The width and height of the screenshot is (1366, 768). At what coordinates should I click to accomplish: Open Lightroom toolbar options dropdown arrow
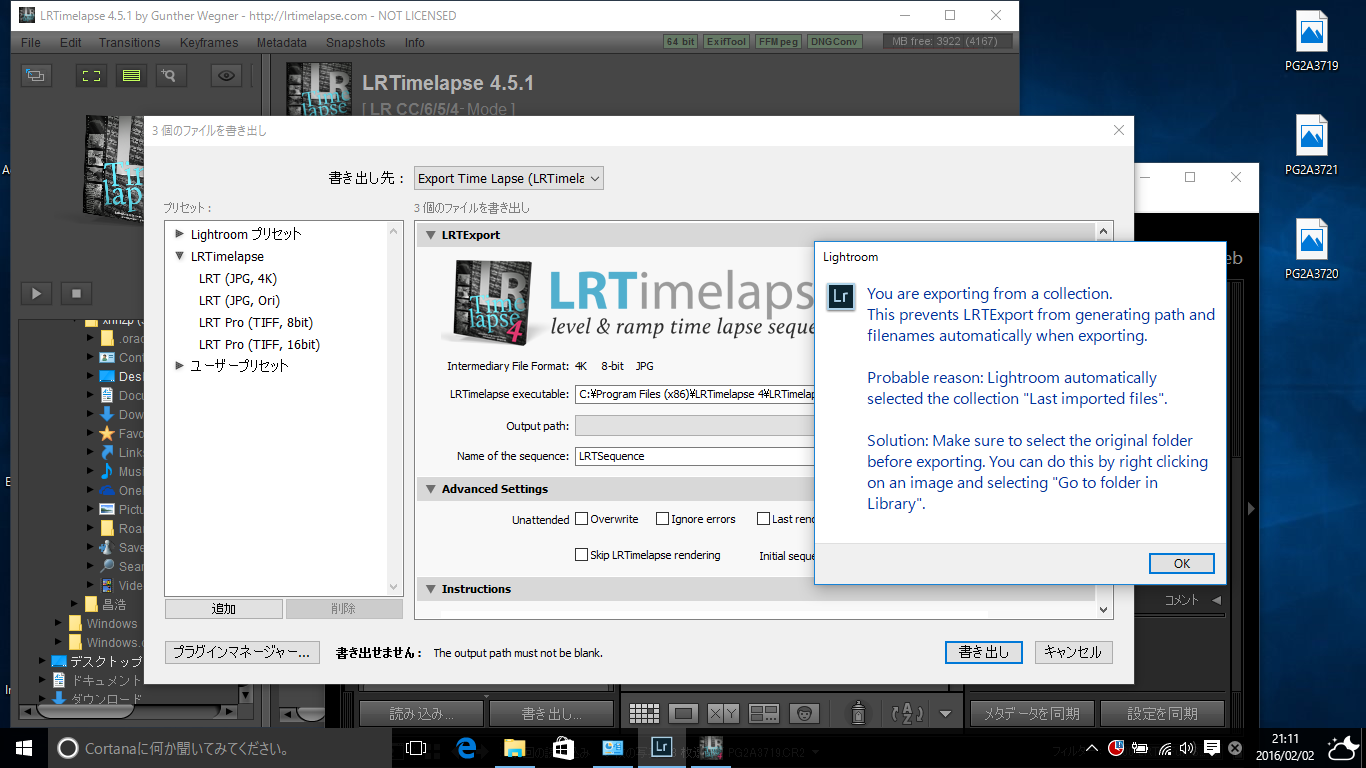click(x=946, y=714)
